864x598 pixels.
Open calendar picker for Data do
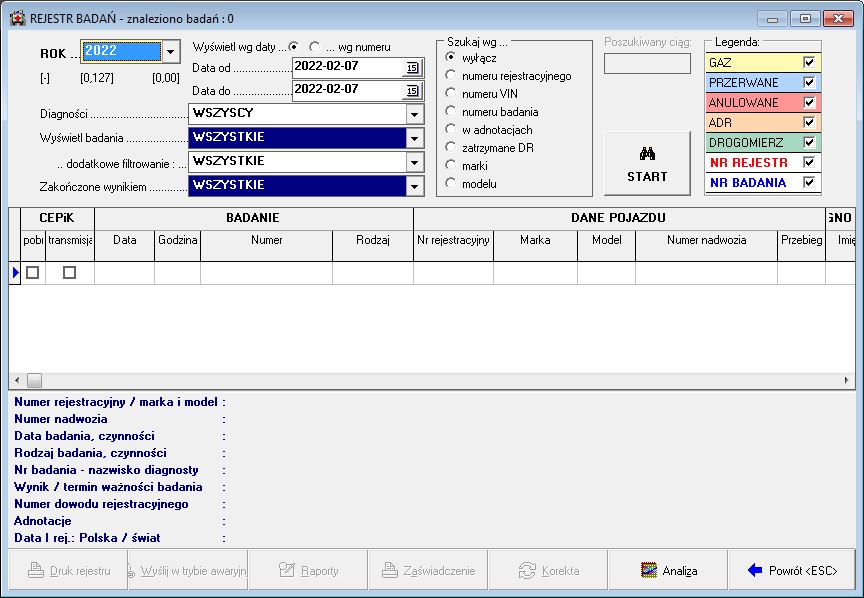point(411,90)
